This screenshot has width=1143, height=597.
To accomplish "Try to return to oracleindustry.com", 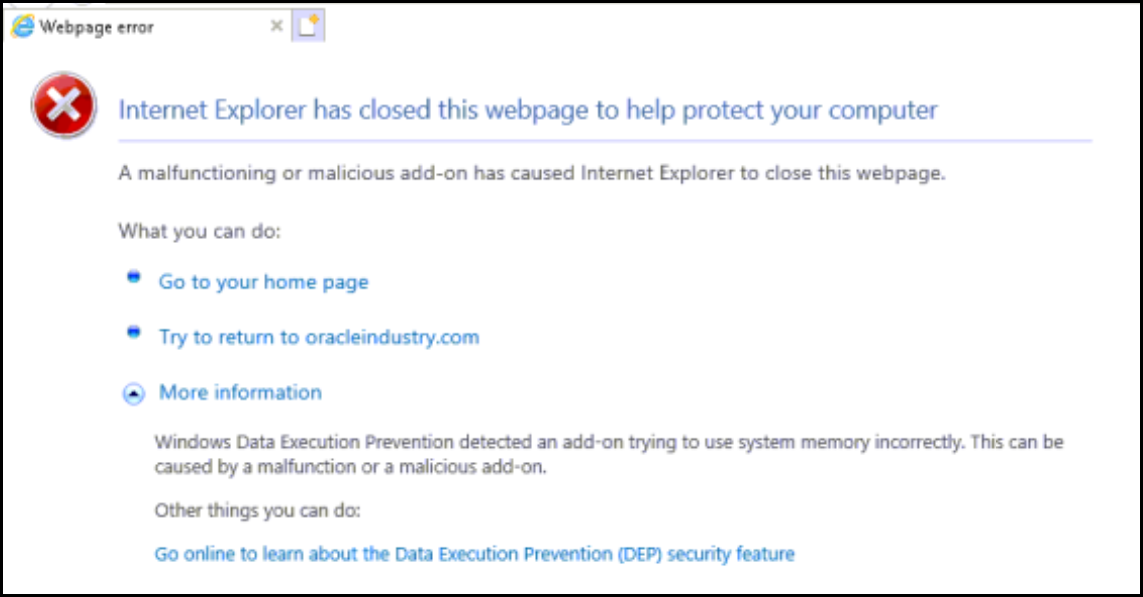I will point(319,337).
